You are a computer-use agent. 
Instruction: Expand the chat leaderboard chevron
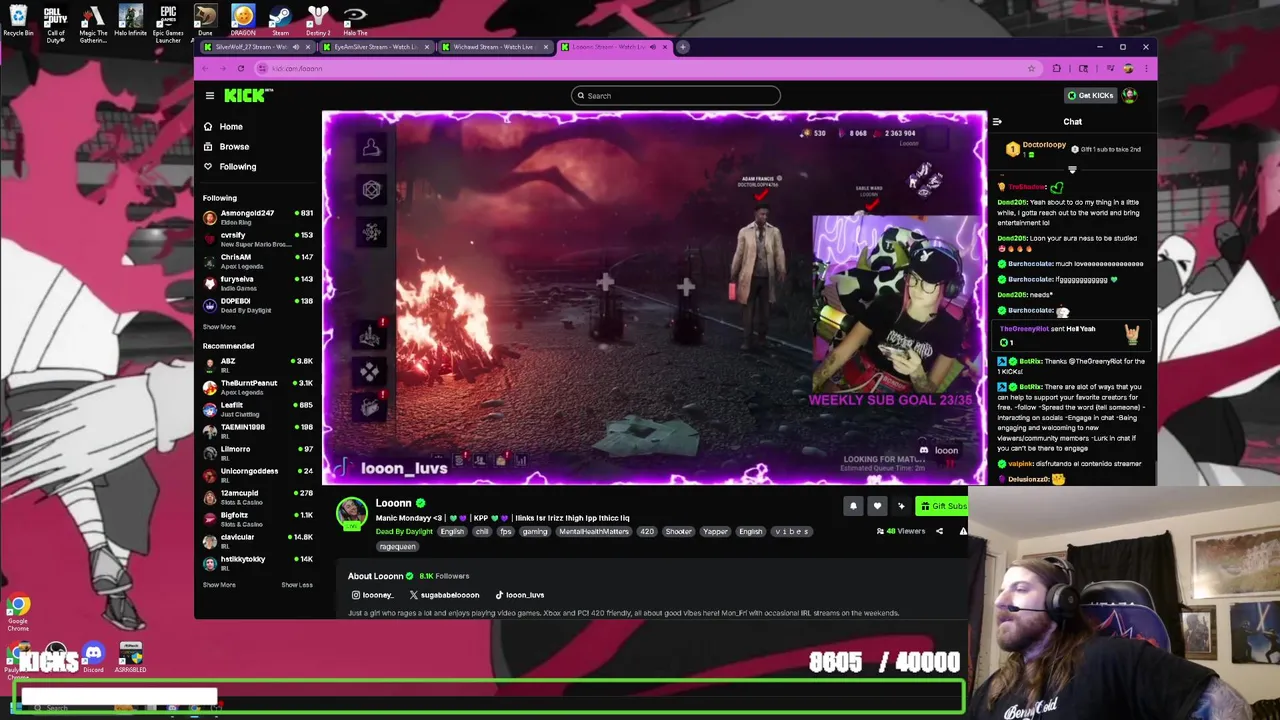click(1072, 170)
